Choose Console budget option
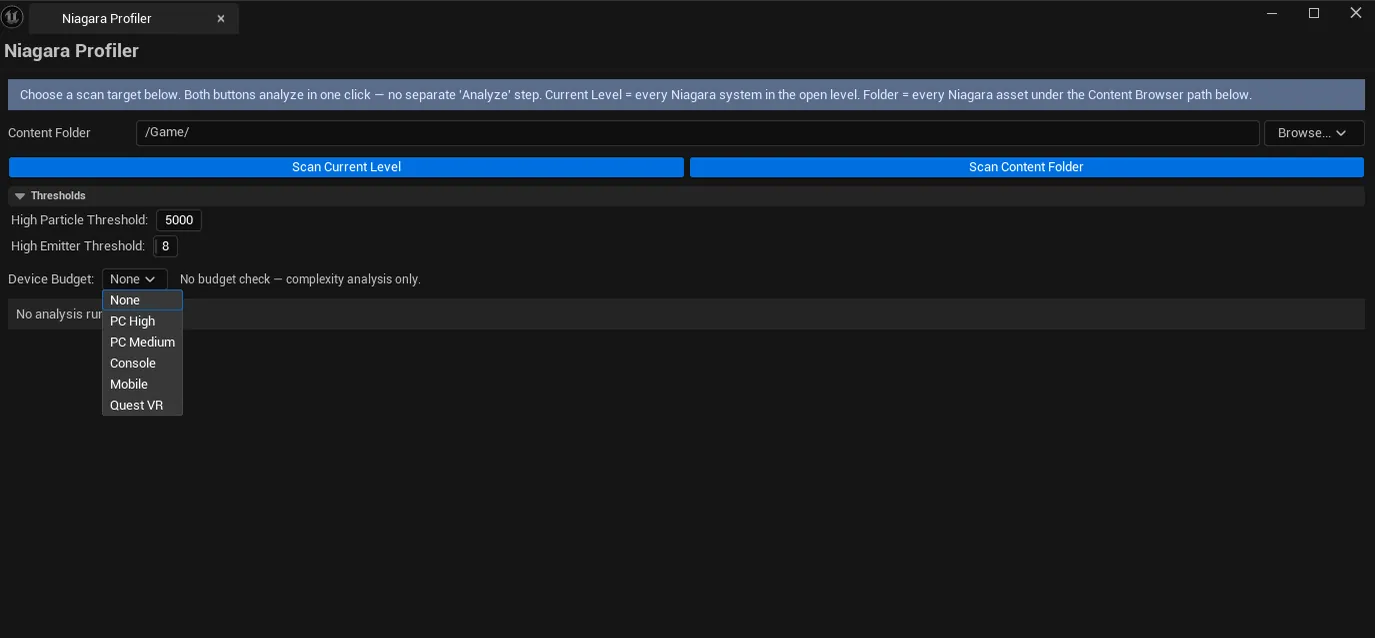The image size is (1375, 638). point(142,363)
